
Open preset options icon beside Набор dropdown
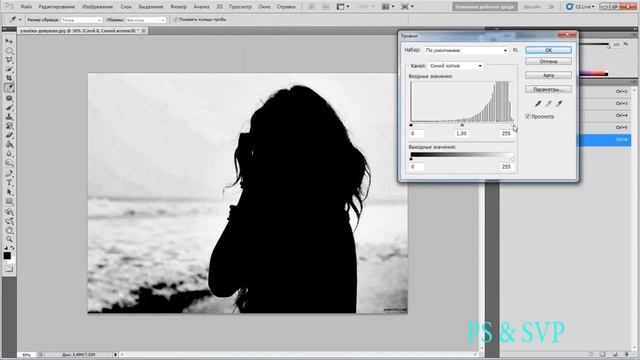[x=516, y=50]
